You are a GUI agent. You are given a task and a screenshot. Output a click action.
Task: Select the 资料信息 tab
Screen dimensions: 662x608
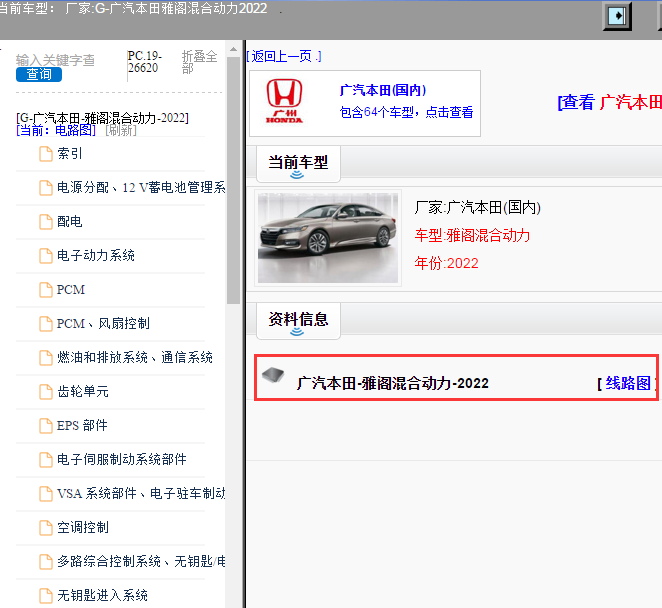[298, 321]
